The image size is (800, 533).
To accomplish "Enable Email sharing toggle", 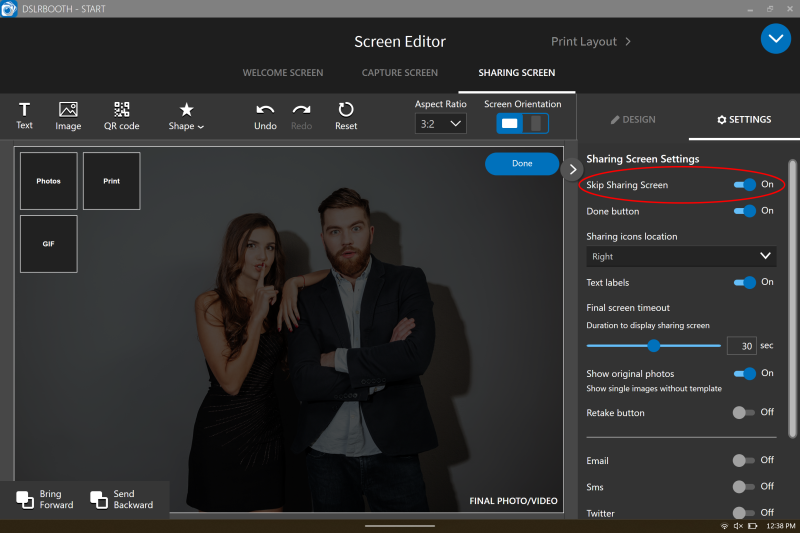I will [x=743, y=461].
